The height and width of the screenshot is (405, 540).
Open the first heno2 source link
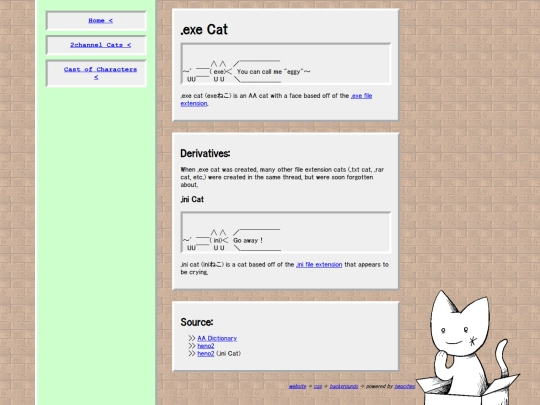[206, 346]
